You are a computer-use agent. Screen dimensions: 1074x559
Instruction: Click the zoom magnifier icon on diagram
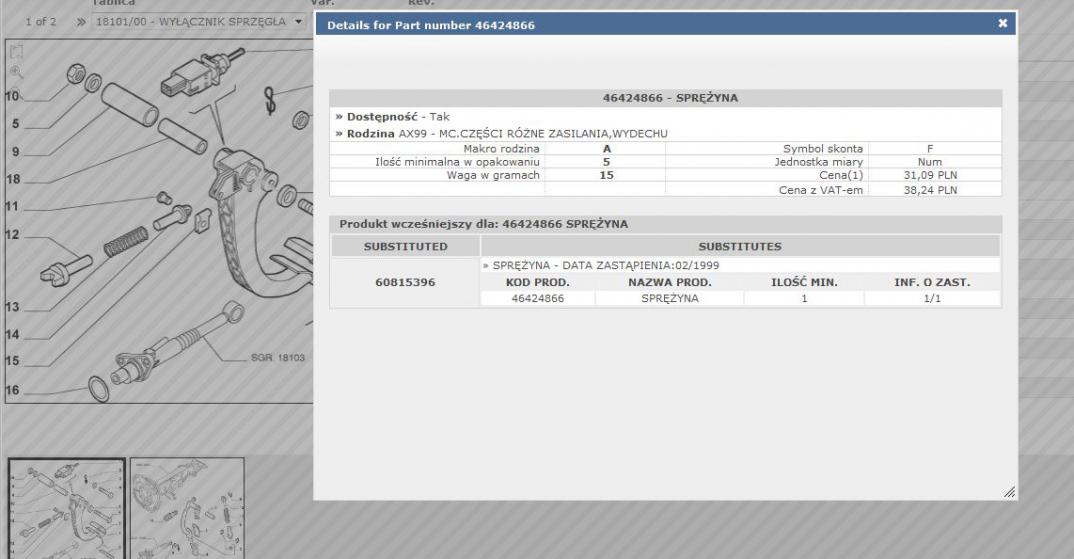pyautogui.click(x=17, y=72)
